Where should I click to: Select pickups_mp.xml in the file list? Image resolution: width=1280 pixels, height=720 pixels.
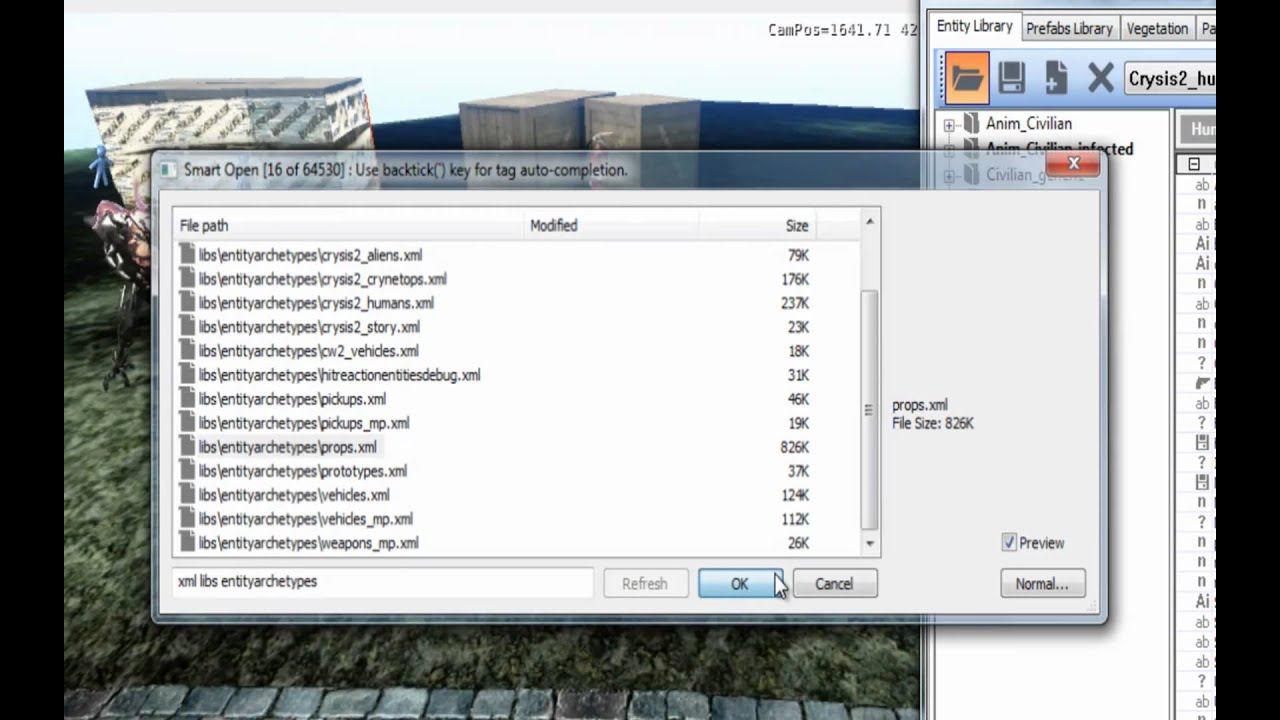[x=303, y=423]
